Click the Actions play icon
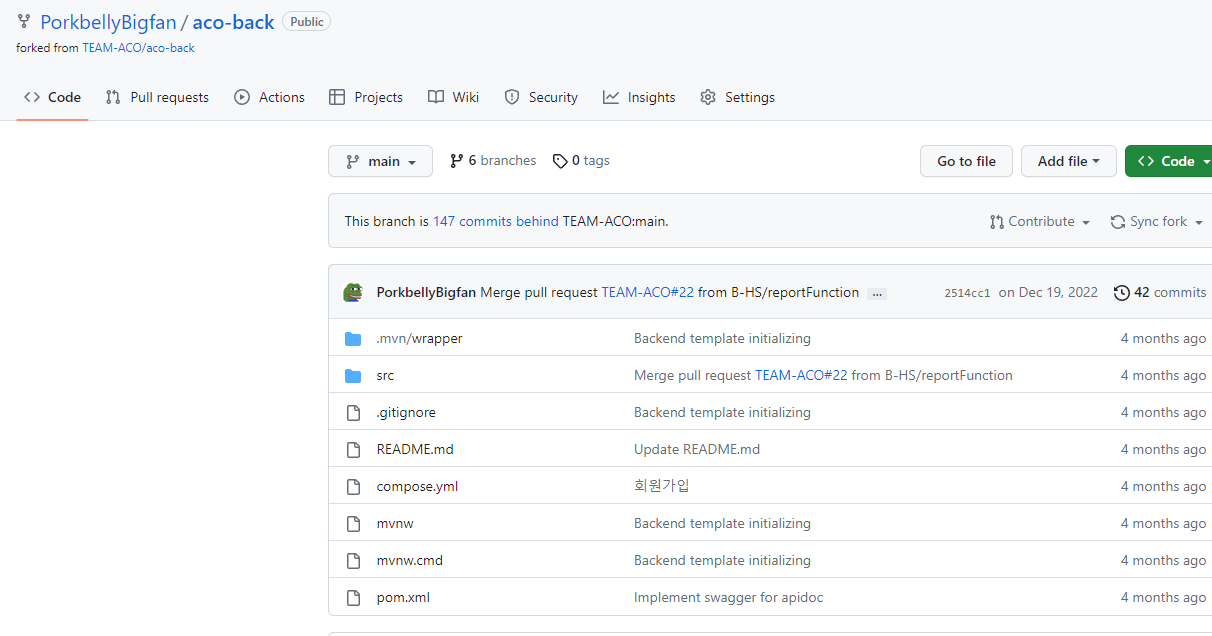This screenshot has height=636, width=1212. (x=242, y=97)
